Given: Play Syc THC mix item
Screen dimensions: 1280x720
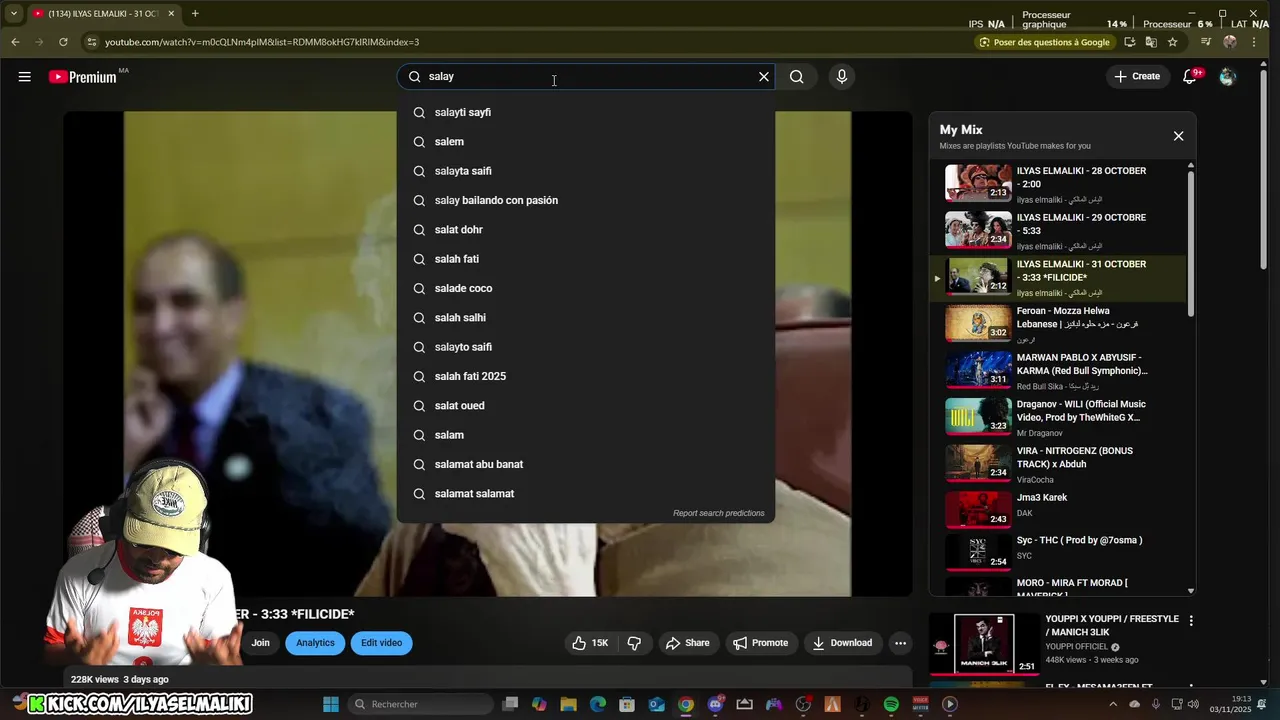Looking at the screenshot, I should 1060,552.
